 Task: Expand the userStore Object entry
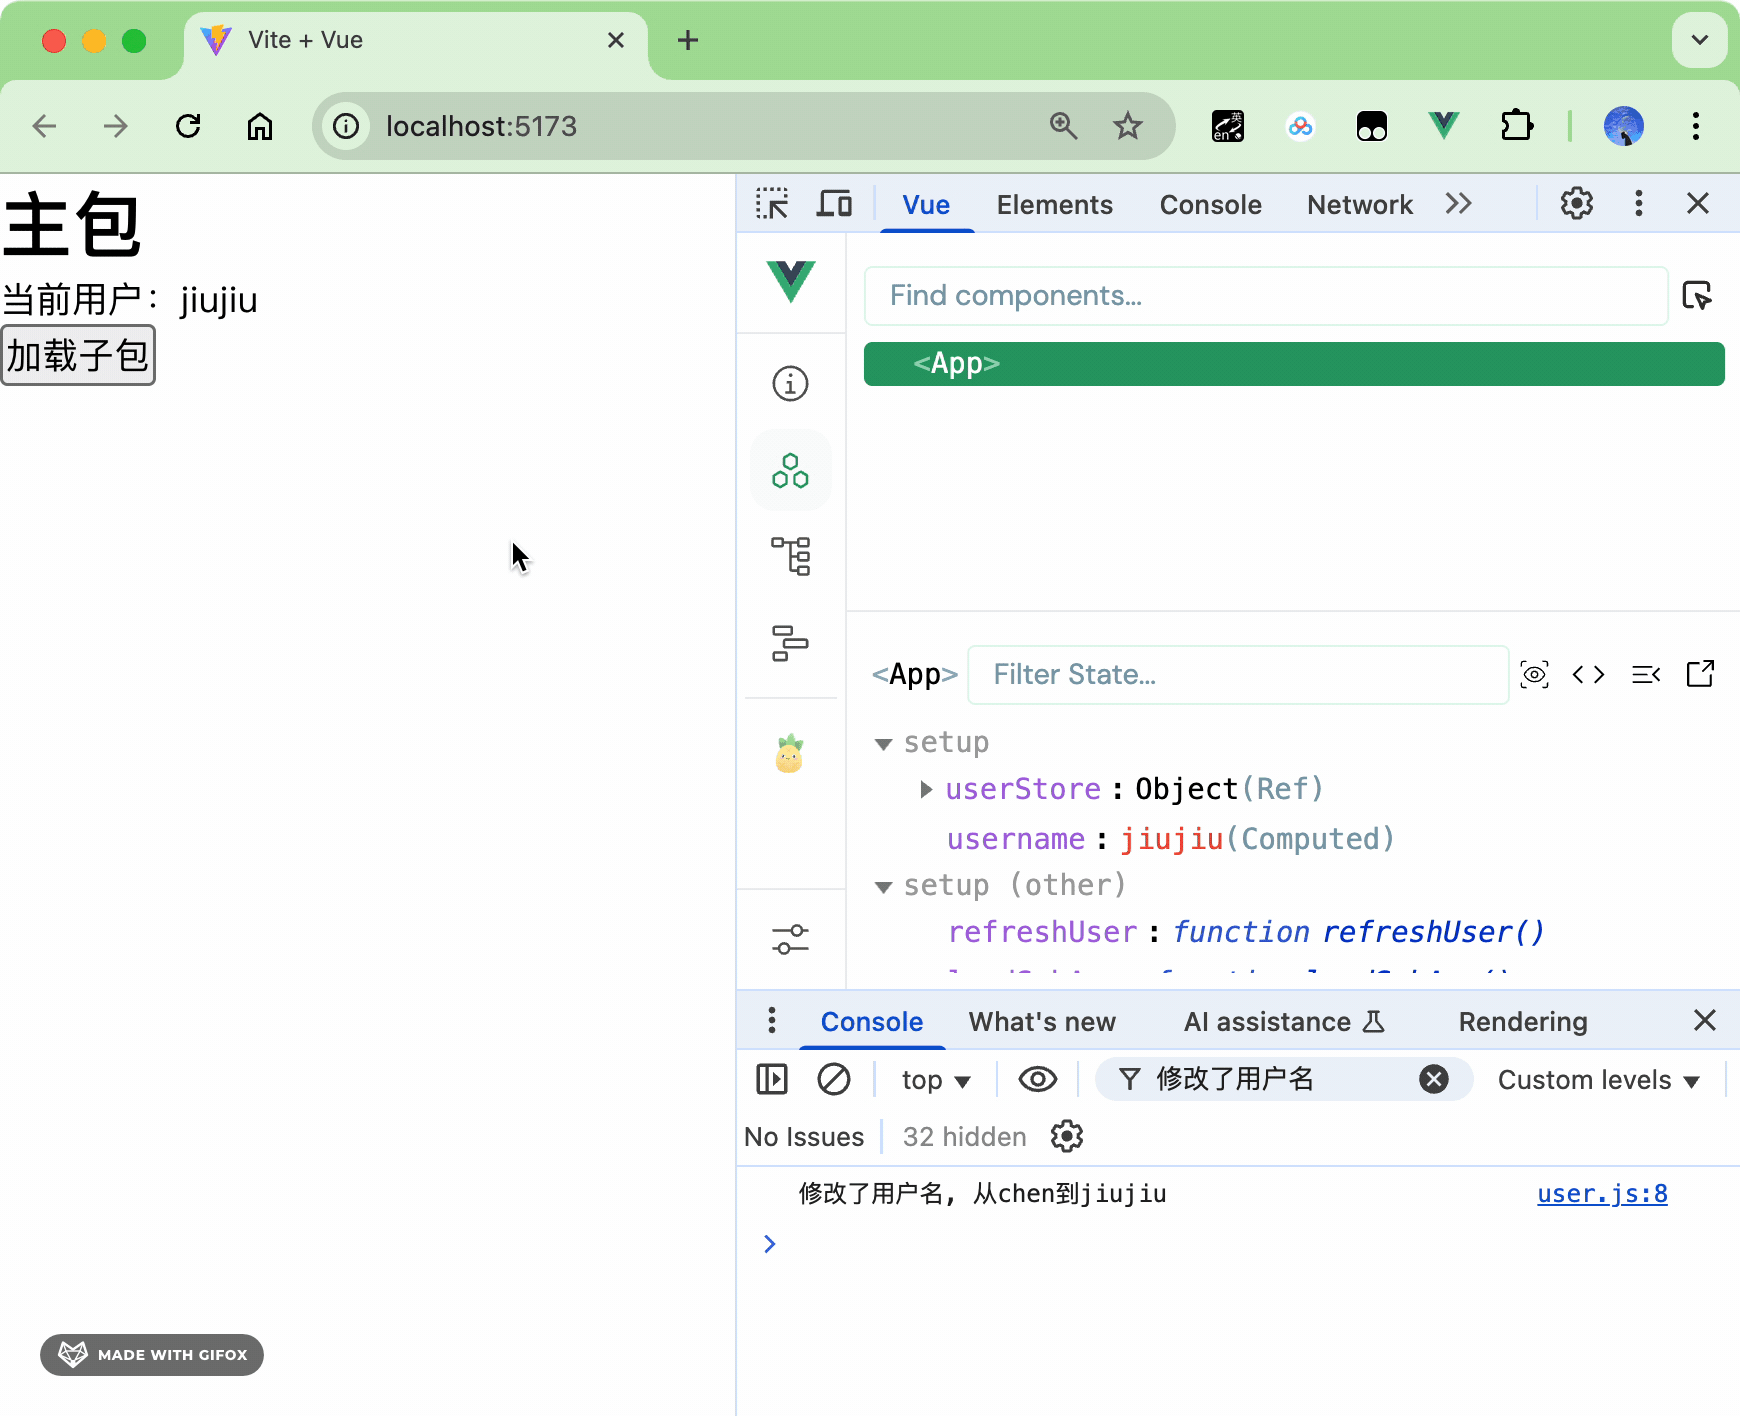[x=925, y=789]
